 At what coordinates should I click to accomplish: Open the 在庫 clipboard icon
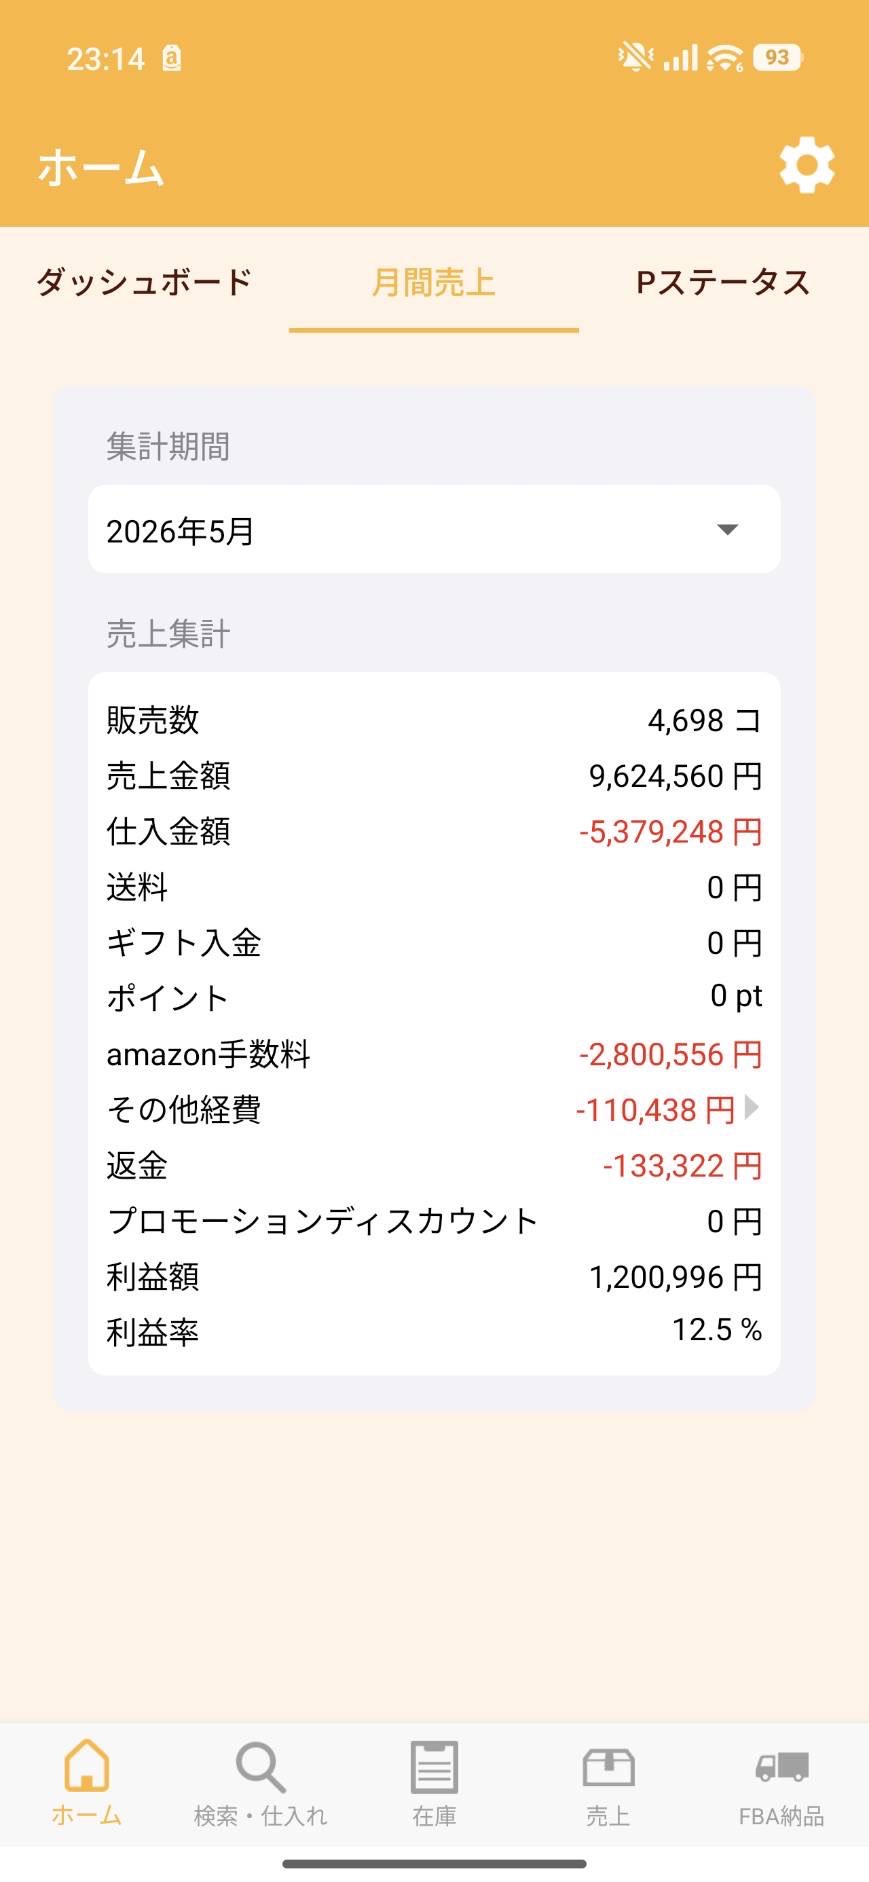(434, 1766)
